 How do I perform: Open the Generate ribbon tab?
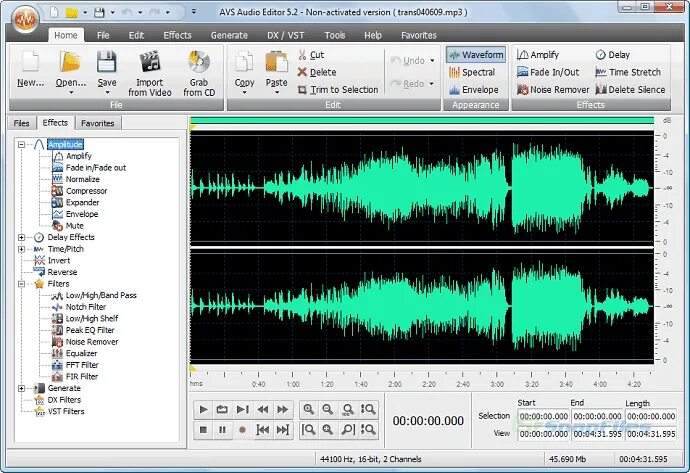[x=229, y=35]
